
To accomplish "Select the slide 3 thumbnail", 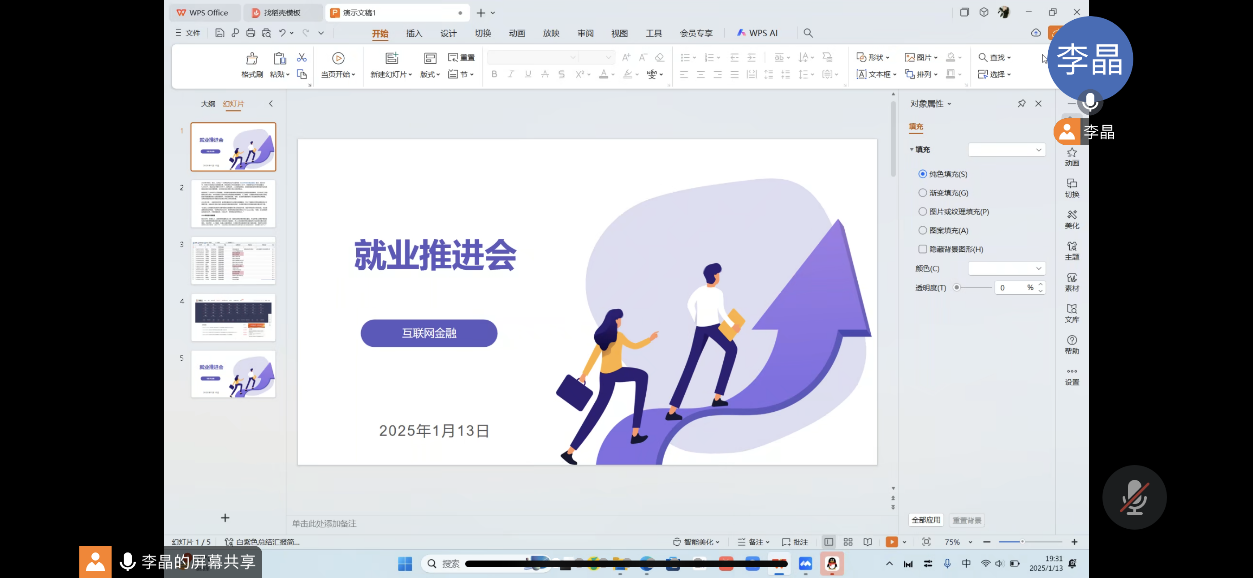I will point(233,261).
